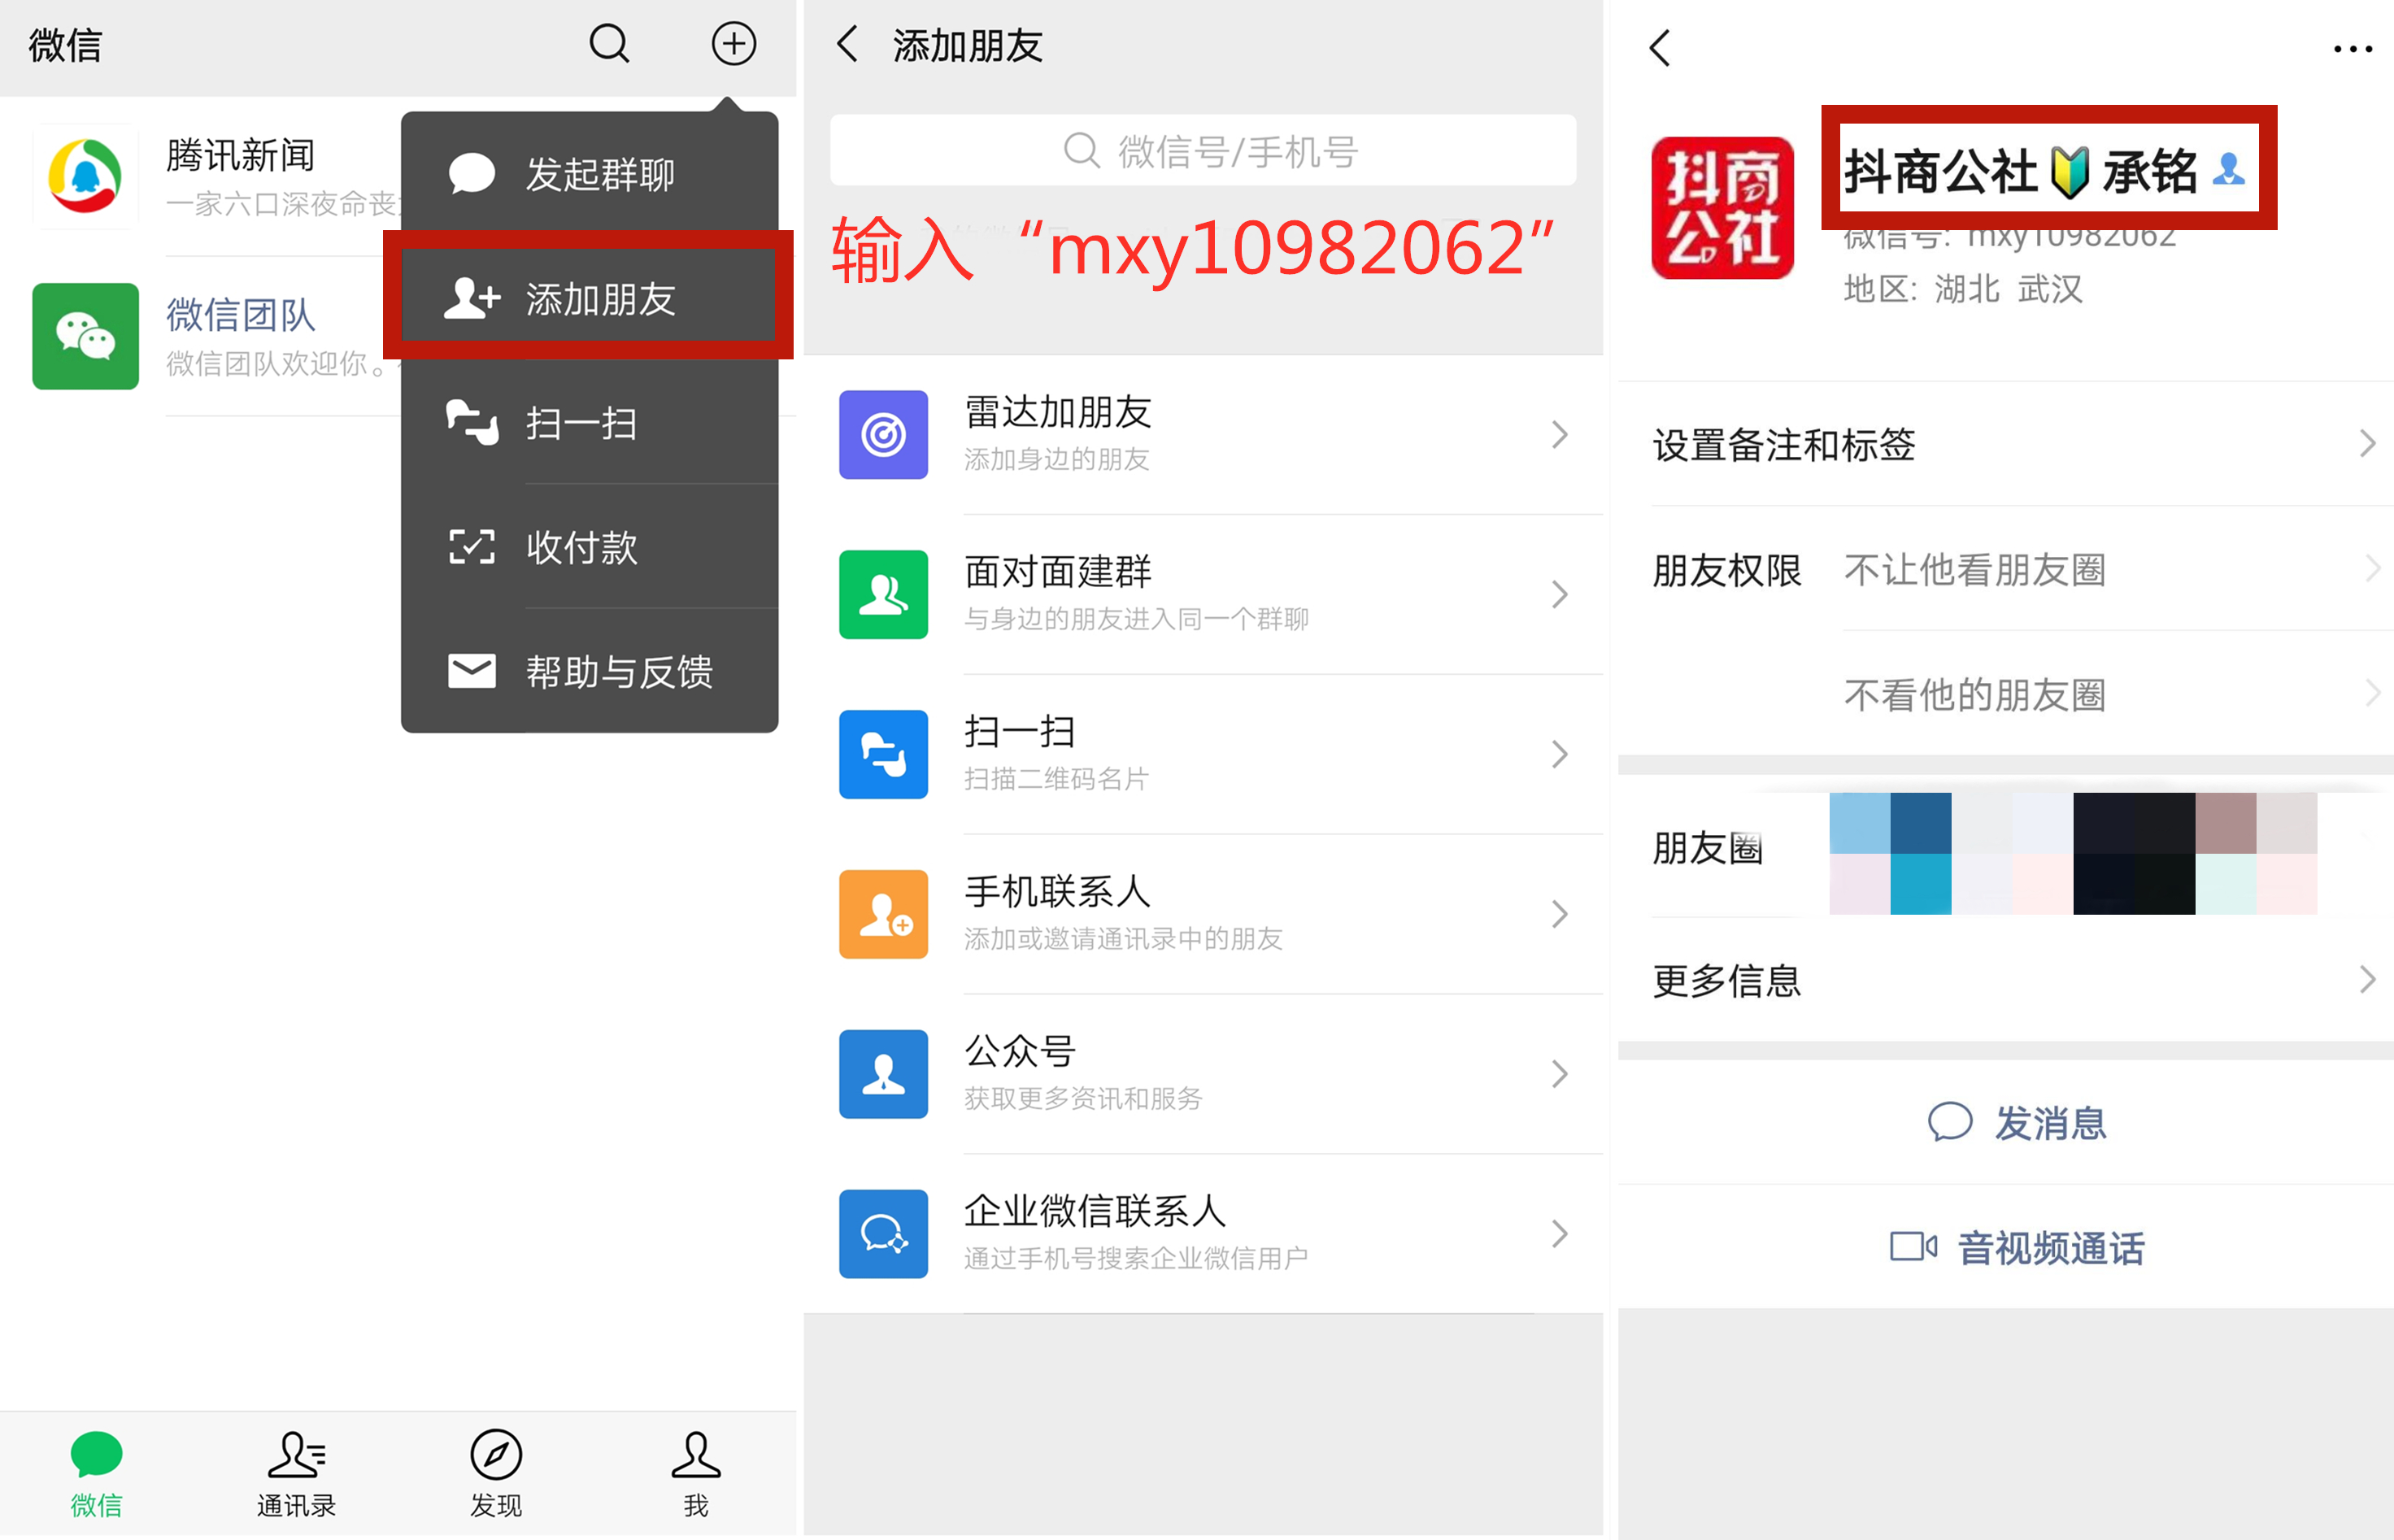Select 收付款 in the popup menu
Image resolution: width=2394 pixels, height=1540 pixels.
(590, 547)
